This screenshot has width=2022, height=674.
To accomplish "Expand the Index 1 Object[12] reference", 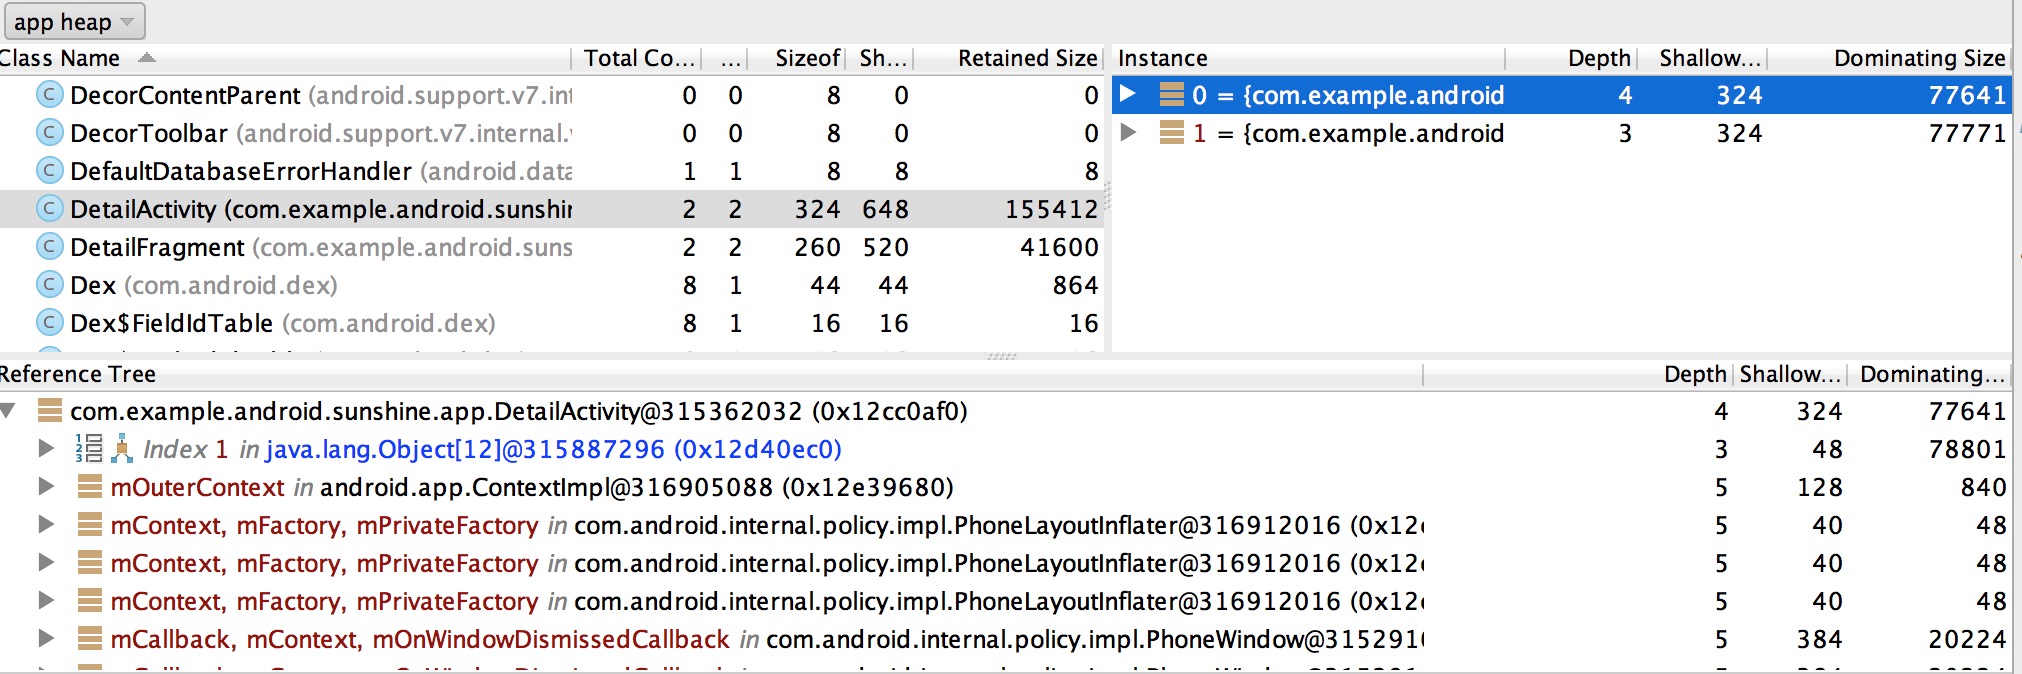I will [46, 448].
